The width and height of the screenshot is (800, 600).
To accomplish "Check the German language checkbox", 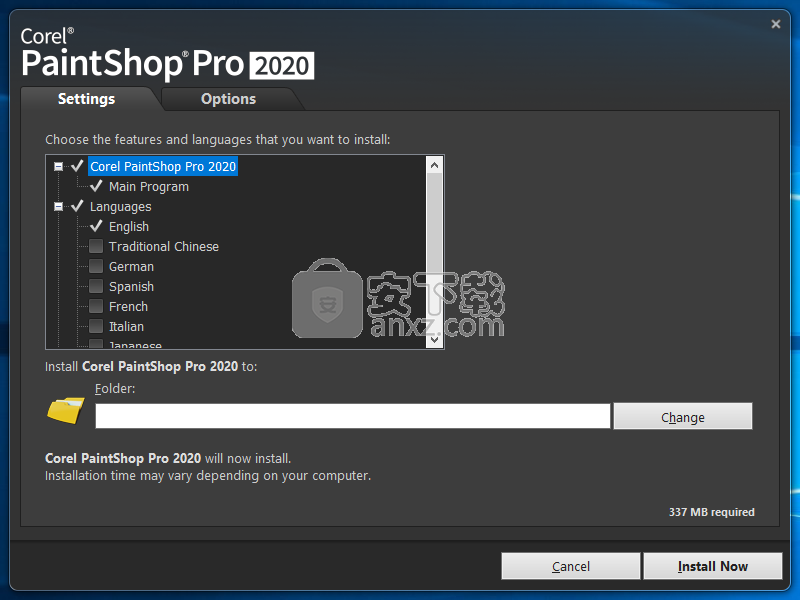I will (x=96, y=266).
